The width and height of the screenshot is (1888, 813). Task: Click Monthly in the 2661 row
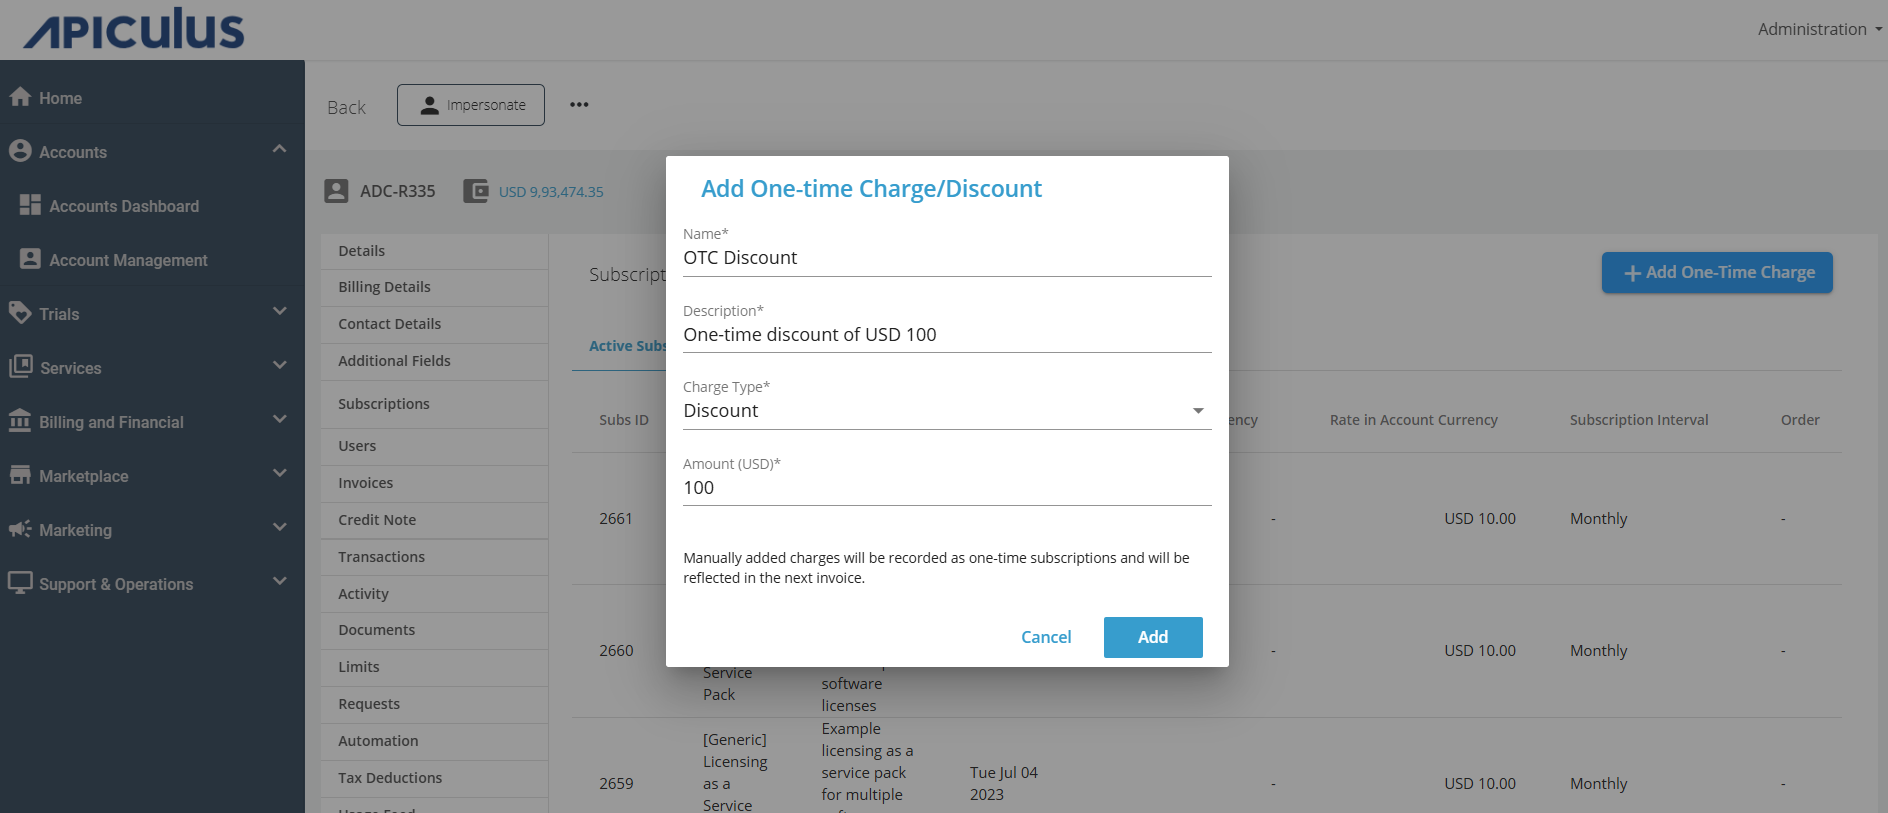point(1598,518)
